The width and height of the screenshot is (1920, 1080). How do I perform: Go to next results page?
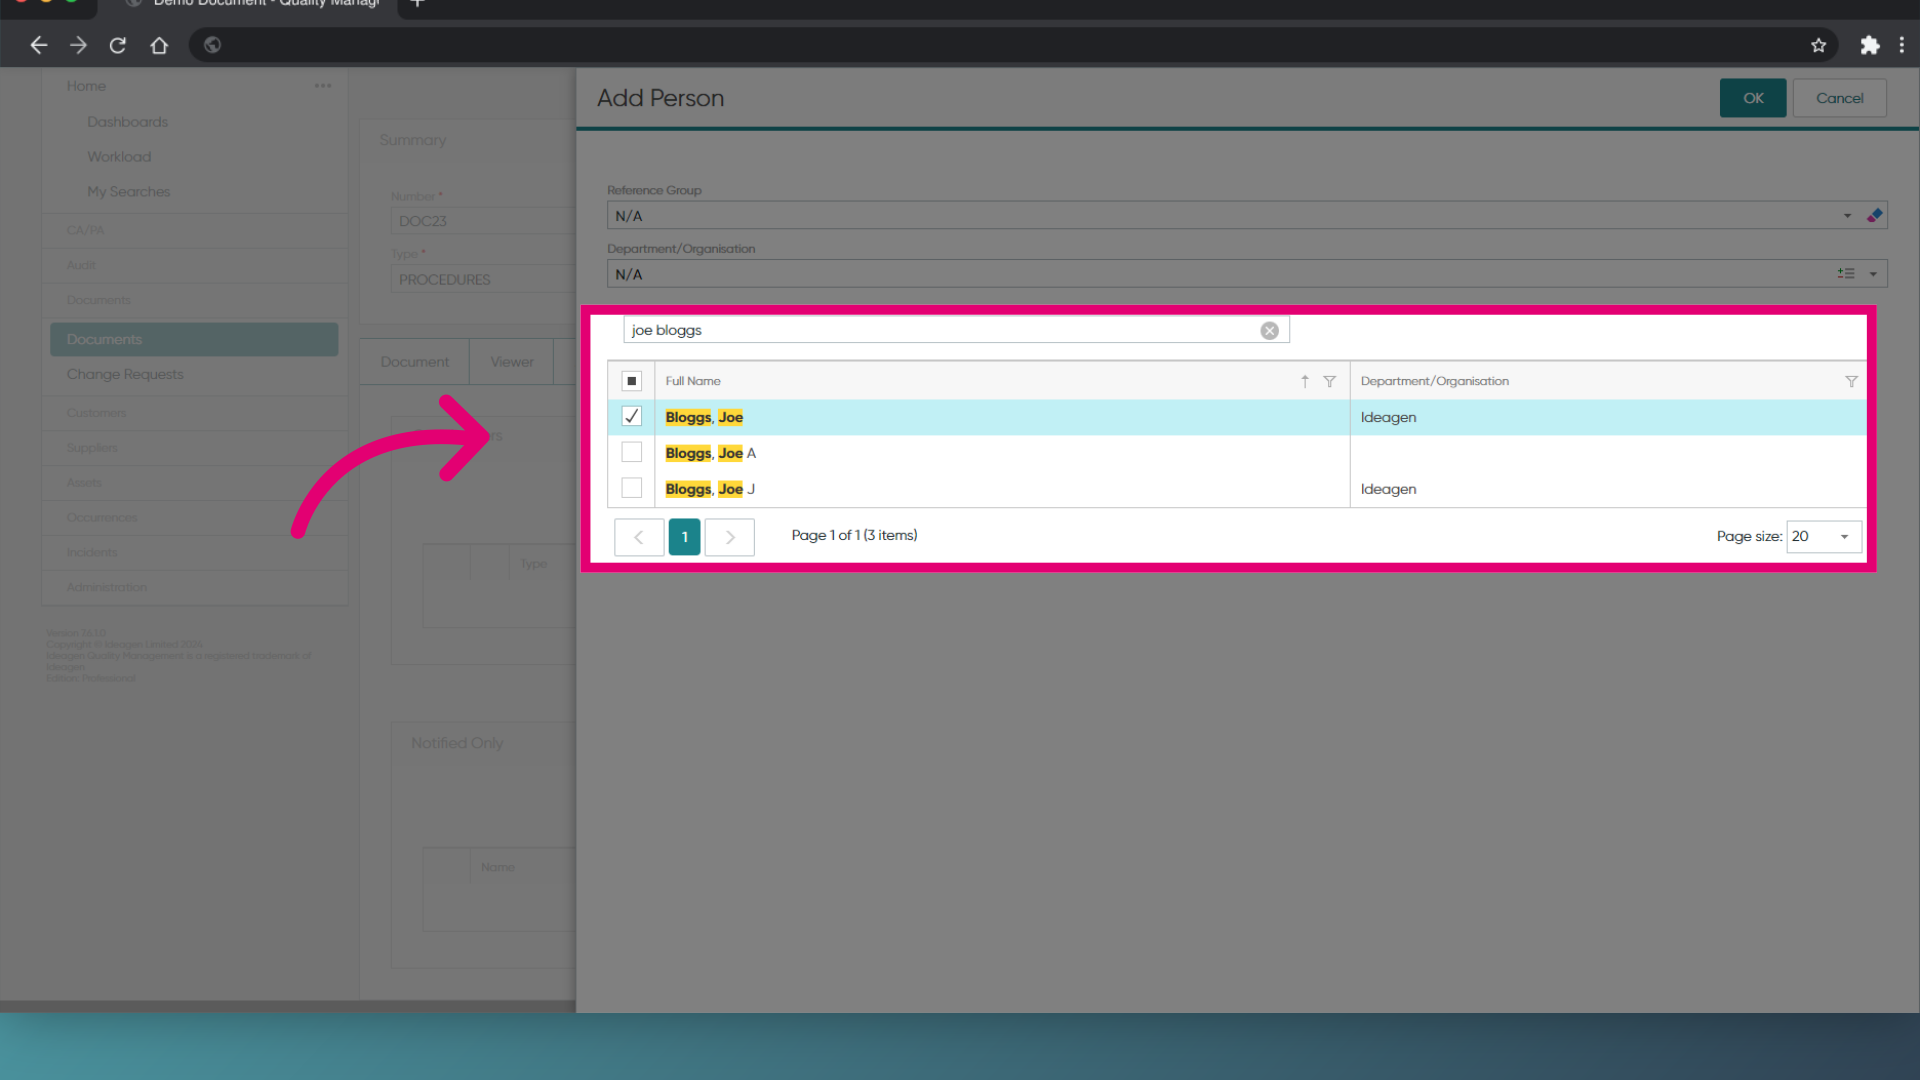[x=730, y=537]
